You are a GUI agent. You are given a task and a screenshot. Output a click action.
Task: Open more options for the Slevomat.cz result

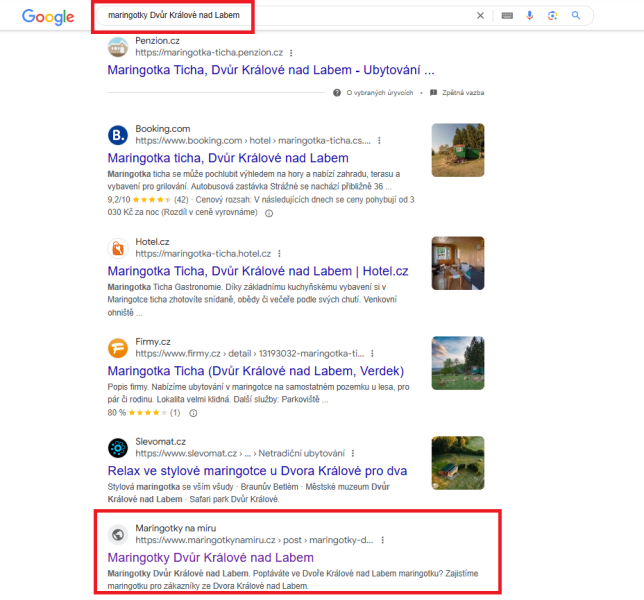point(353,453)
